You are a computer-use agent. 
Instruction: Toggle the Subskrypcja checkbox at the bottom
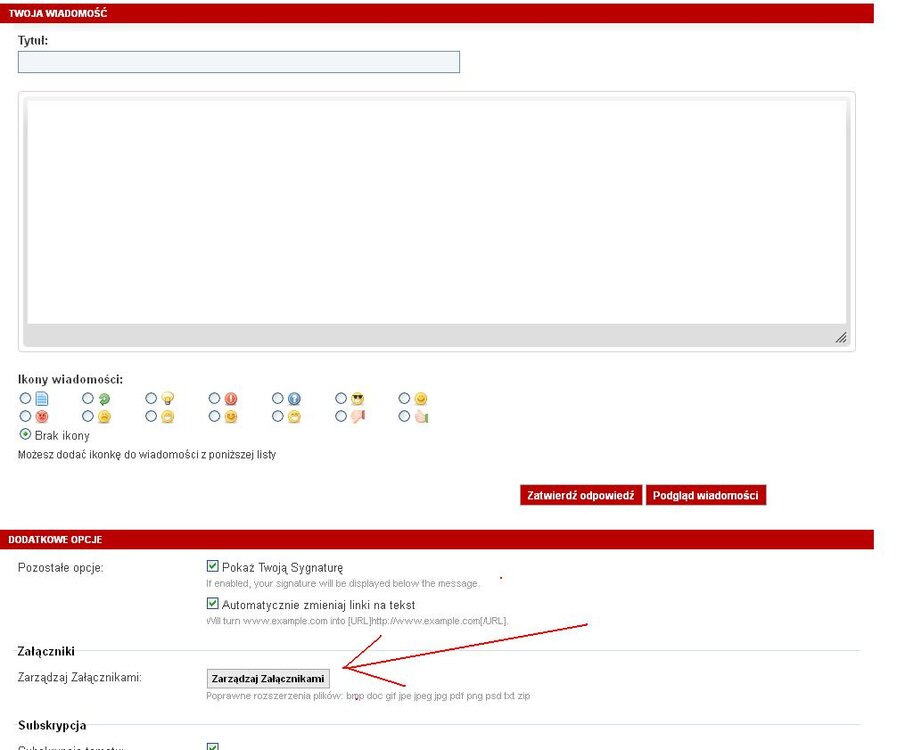click(212, 746)
